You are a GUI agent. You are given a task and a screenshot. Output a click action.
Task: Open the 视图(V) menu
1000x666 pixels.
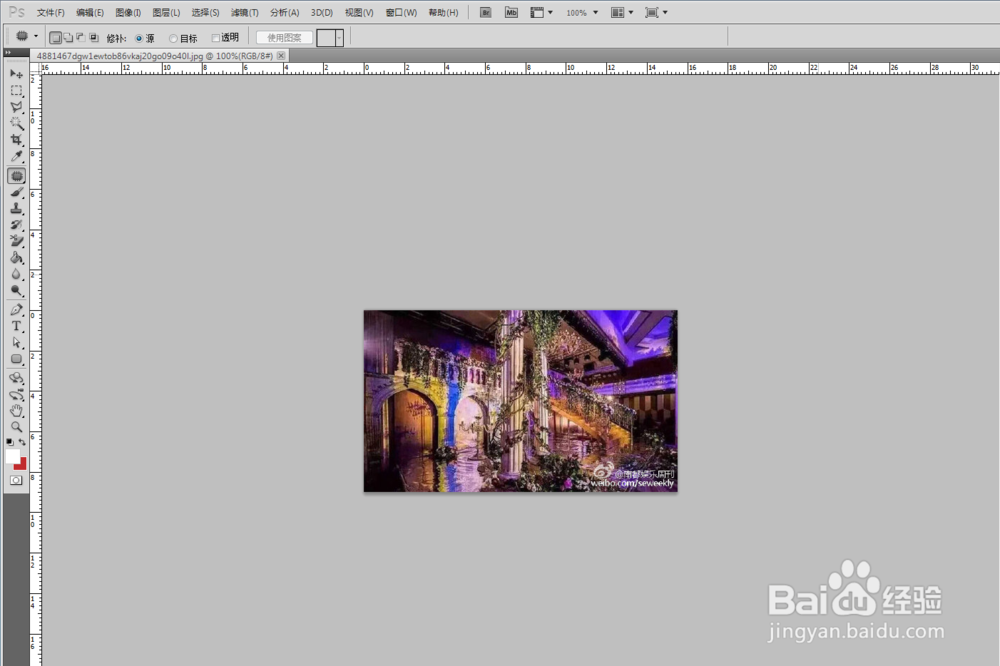click(358, 13)
